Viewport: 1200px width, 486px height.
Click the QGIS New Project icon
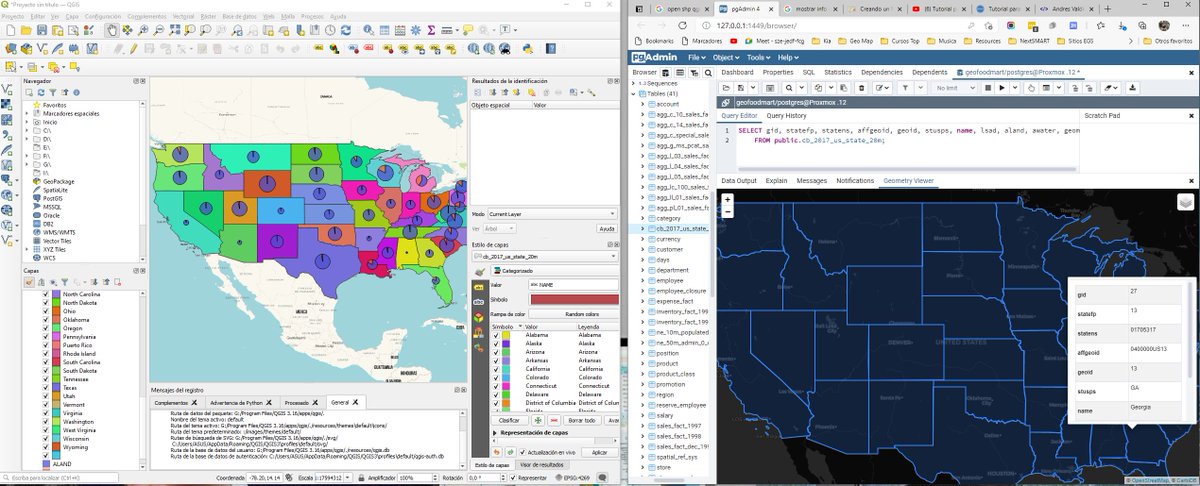tap(11, 29)
